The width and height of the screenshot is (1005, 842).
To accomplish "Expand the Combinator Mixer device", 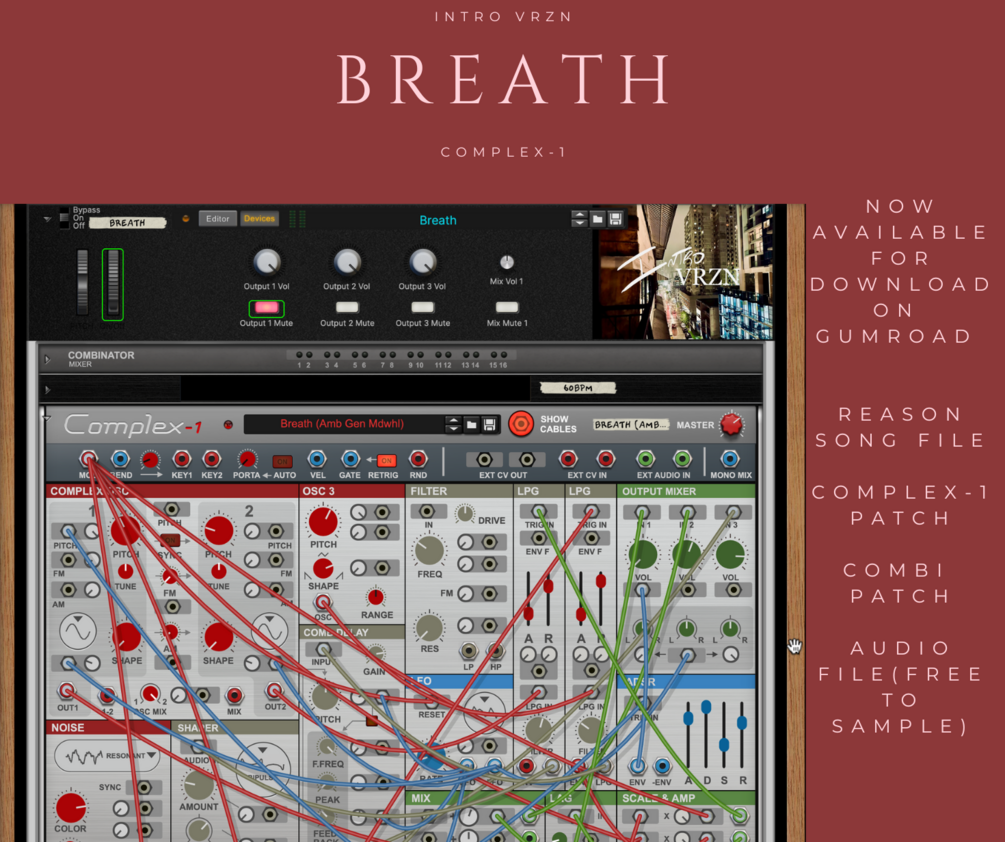I will tap(47, 359).
